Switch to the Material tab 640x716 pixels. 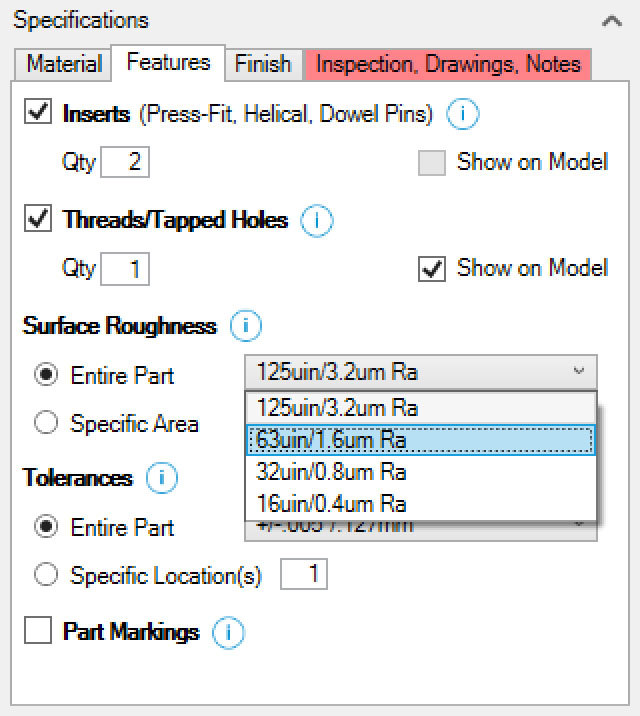point(63,64)
